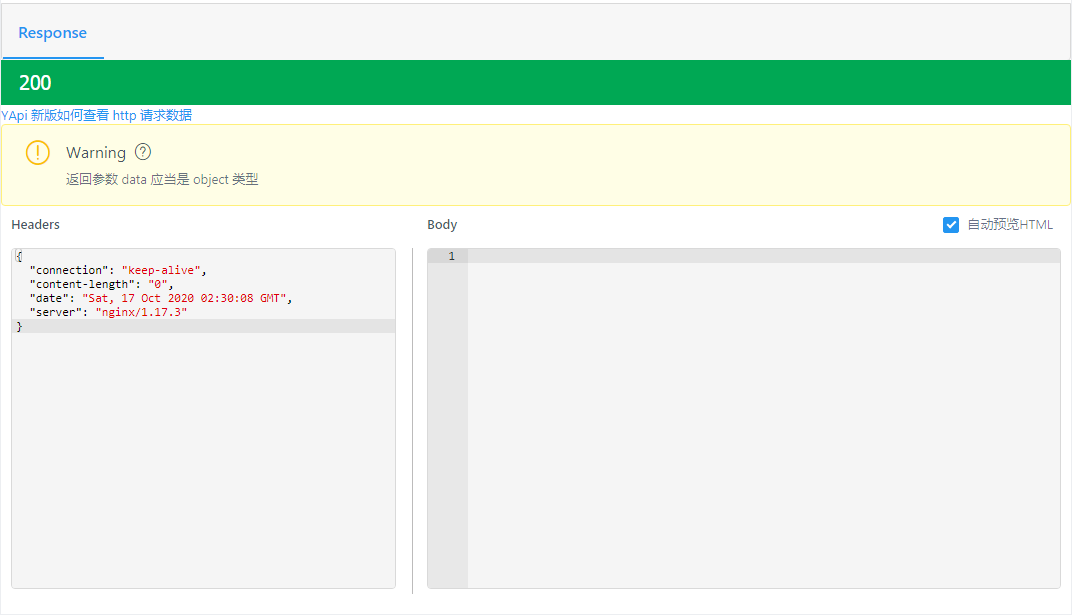Click the yellow Warning exclamation icon
Screen dimensions: 1072x615
pos(38,152)
